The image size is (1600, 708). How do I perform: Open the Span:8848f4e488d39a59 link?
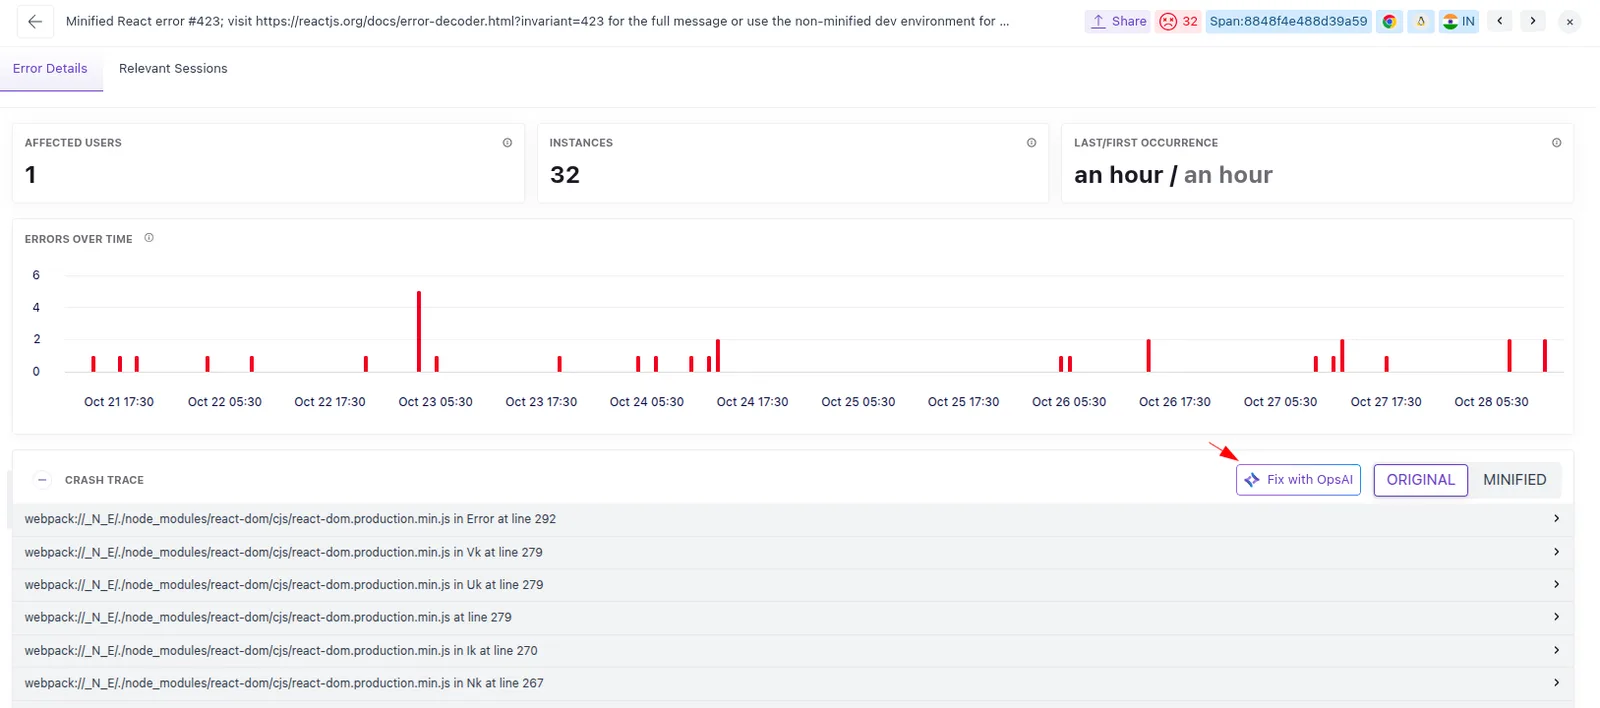1288,21
